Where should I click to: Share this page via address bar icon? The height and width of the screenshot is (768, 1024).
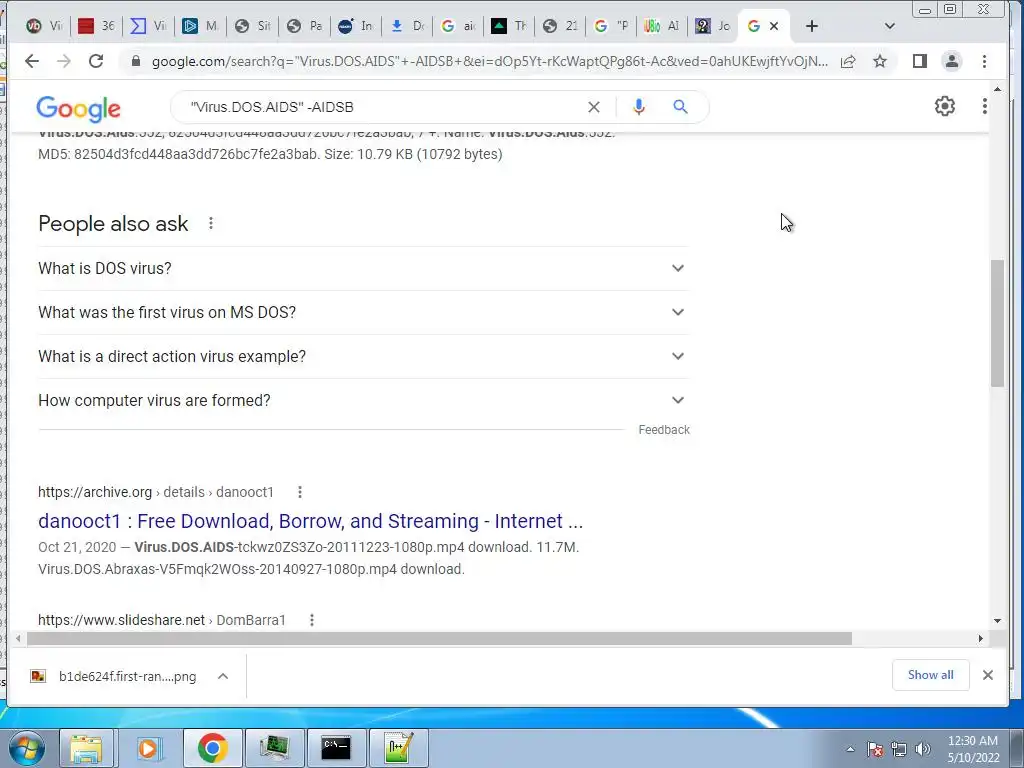(x=848, y=61)
